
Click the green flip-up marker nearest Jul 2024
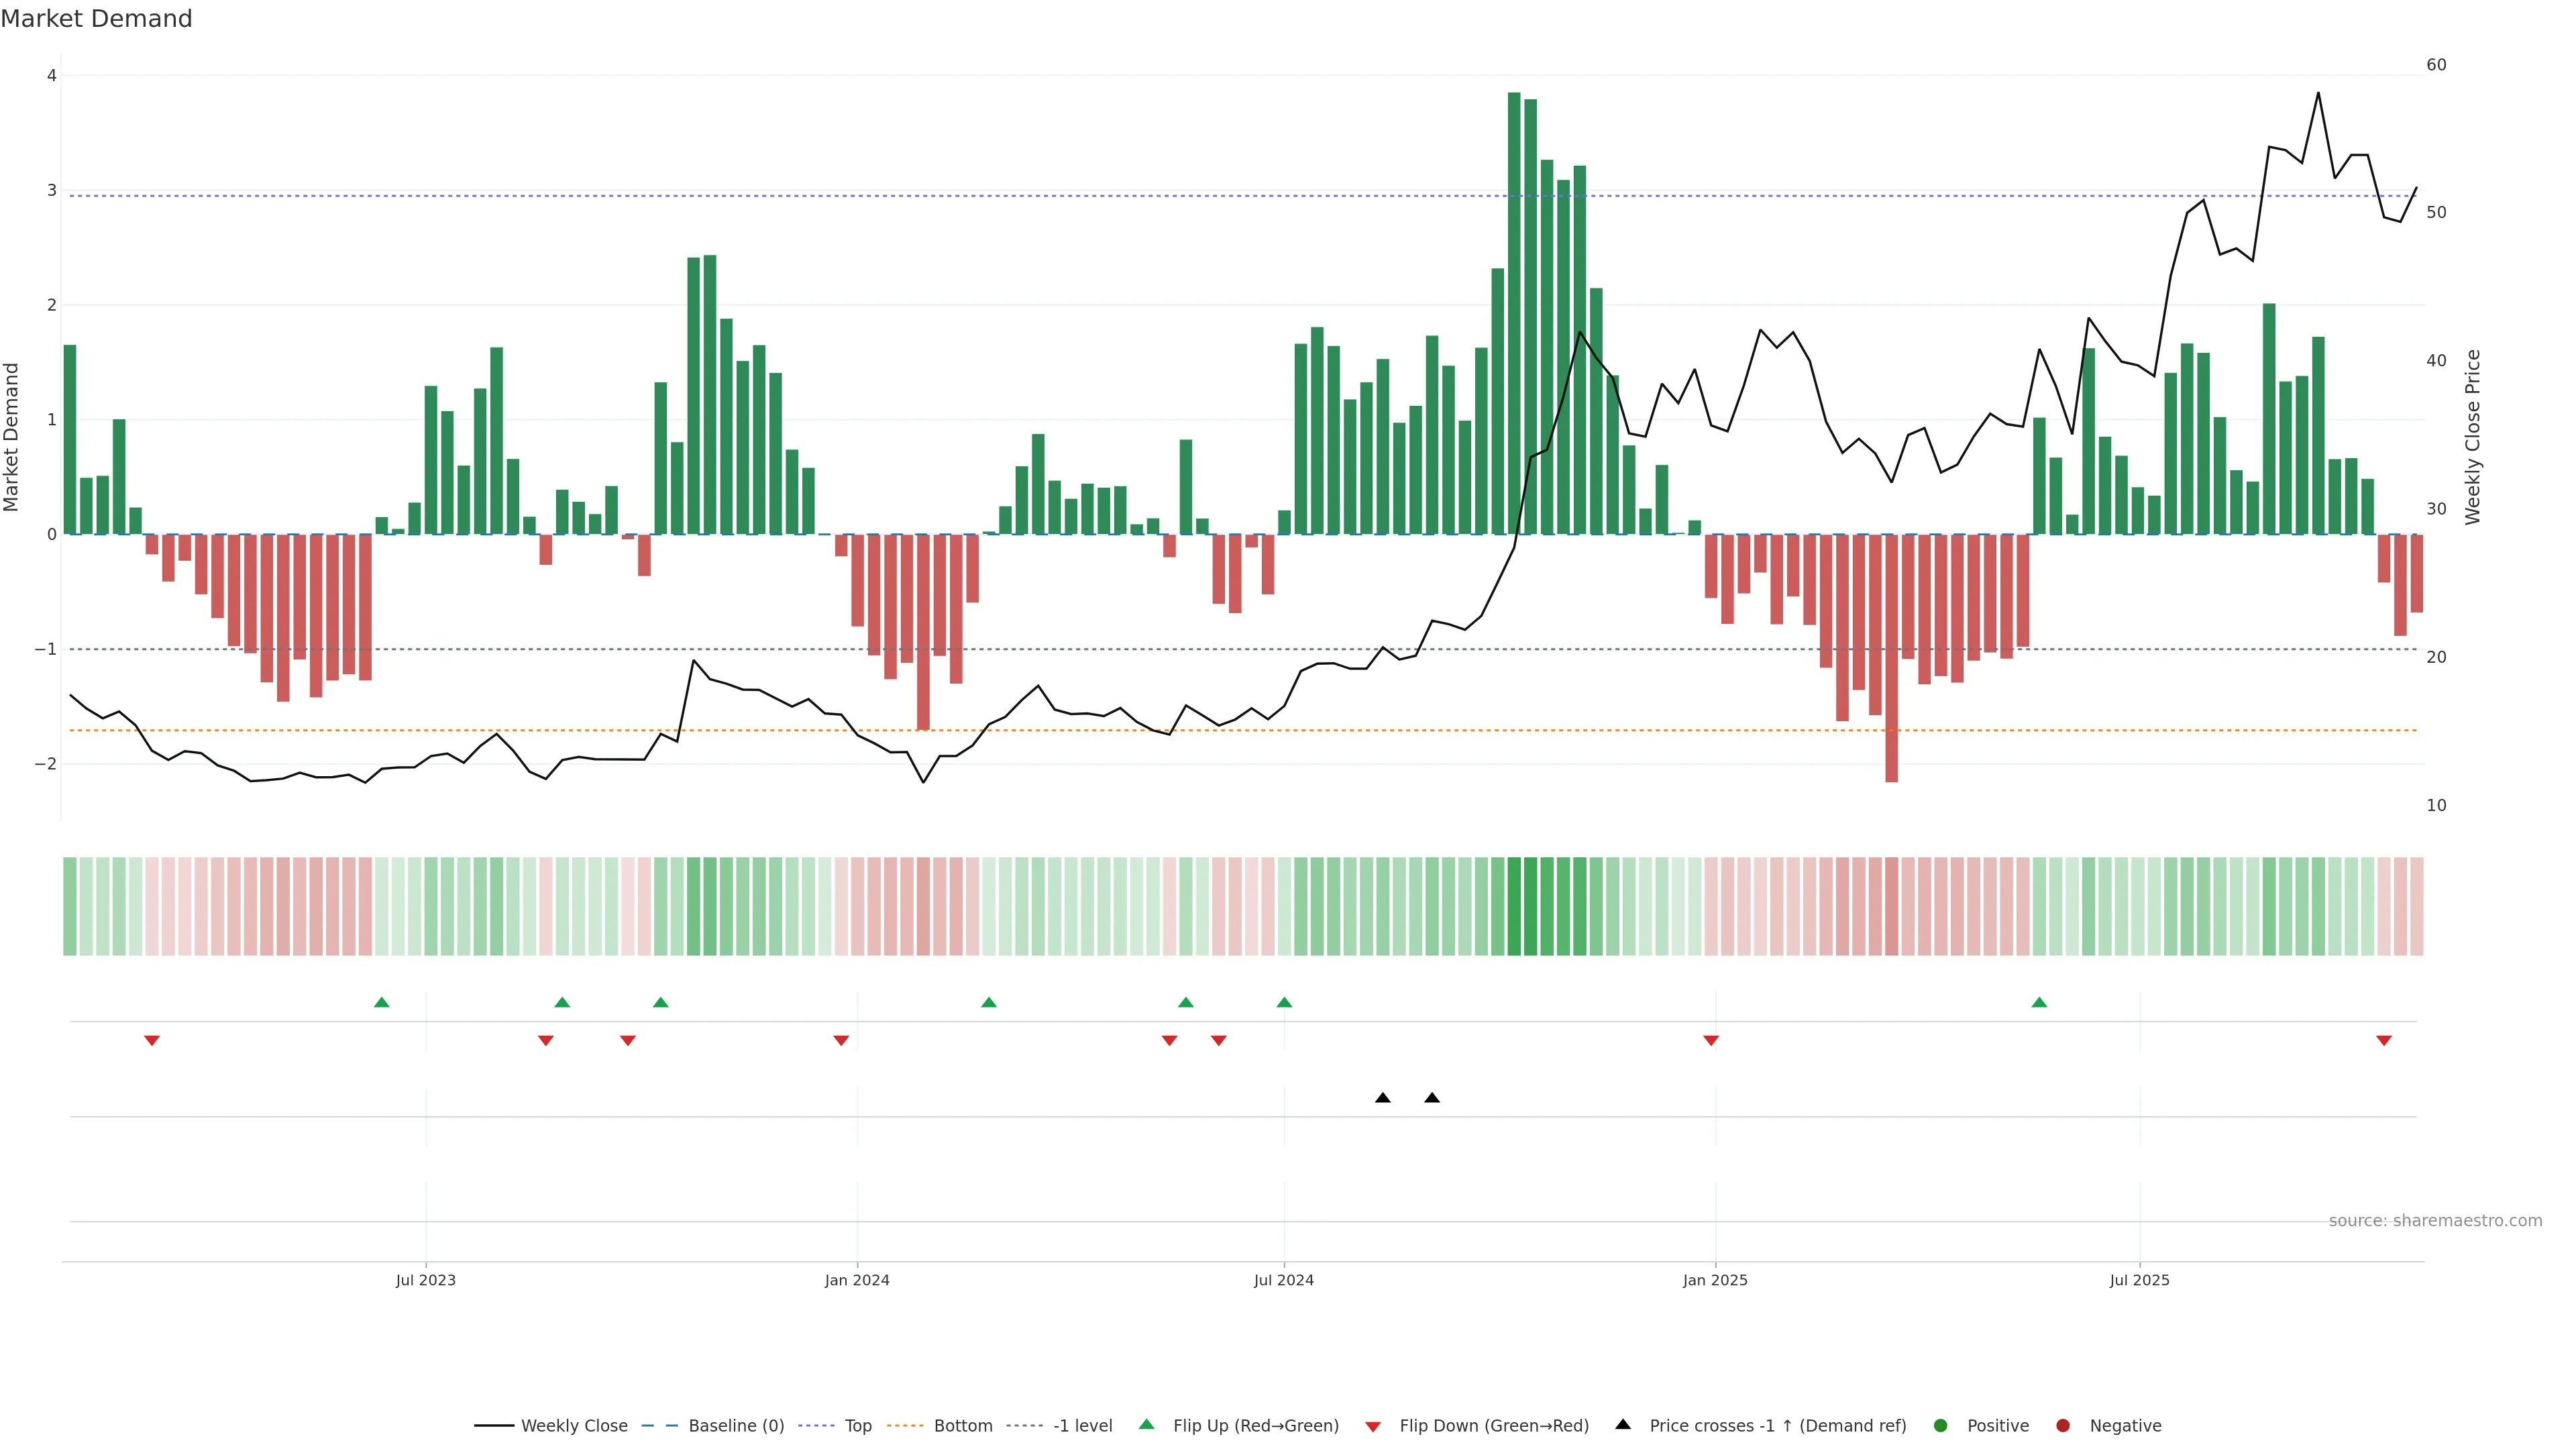tap(1285, 1002)
